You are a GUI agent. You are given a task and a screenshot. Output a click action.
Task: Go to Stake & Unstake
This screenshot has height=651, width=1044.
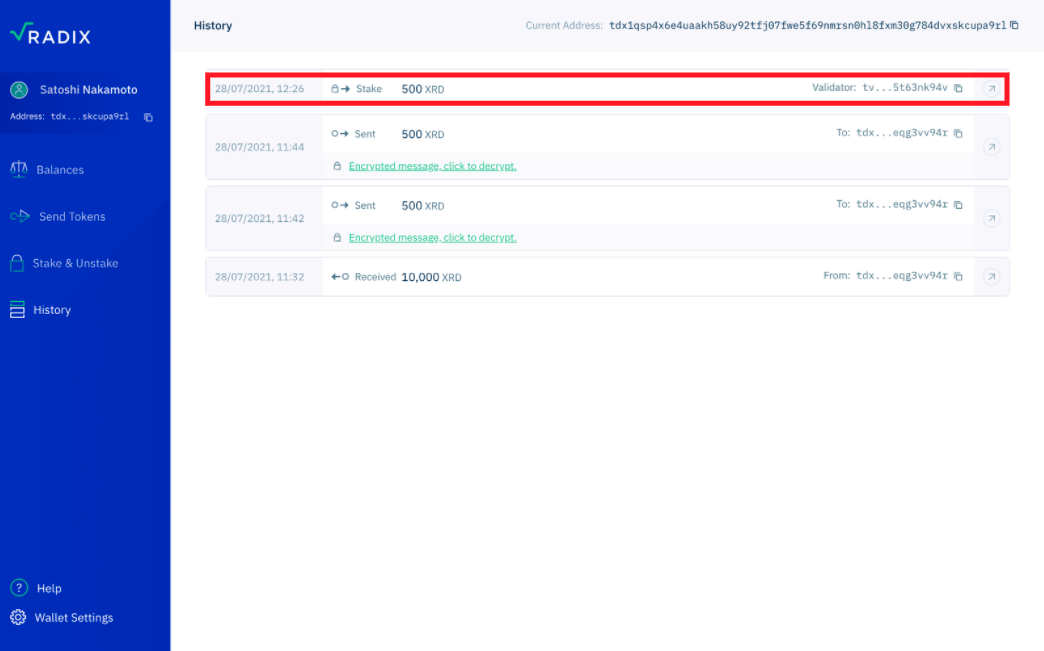point(75,263)
